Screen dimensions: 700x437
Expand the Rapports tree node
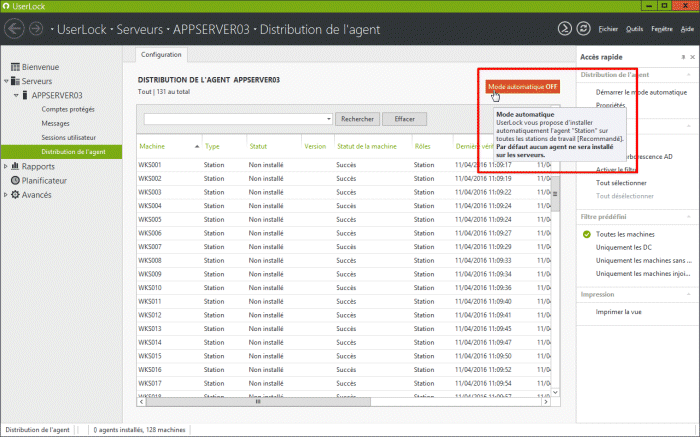[x=6, y=166]
